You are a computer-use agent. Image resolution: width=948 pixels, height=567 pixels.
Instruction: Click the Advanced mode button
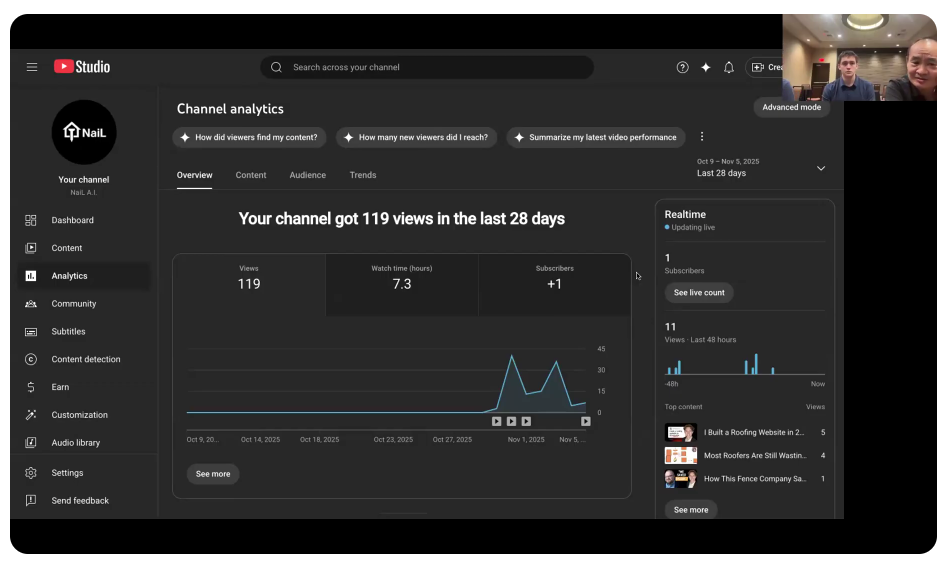coord(791,107)
